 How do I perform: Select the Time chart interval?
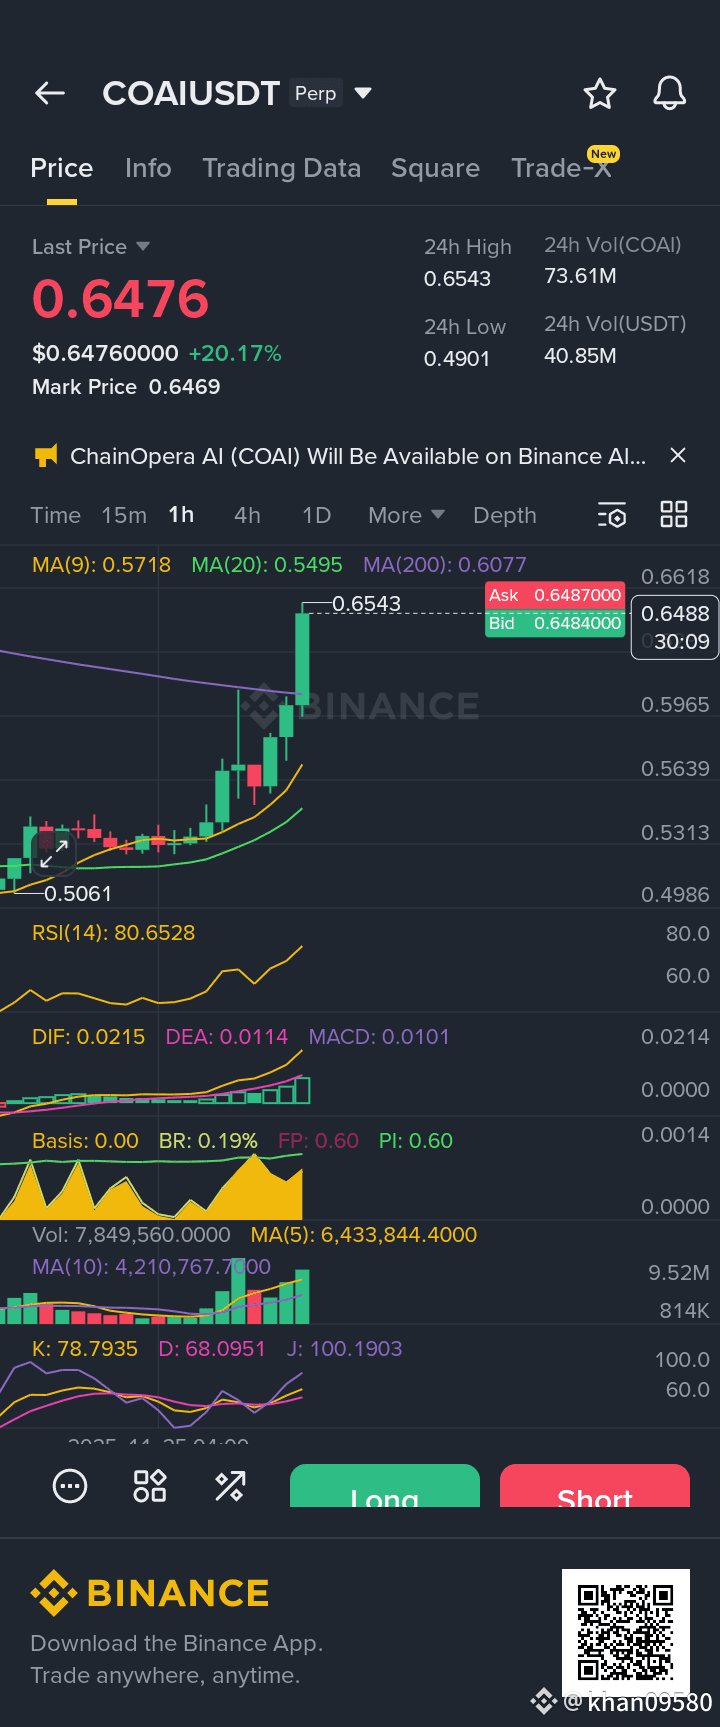[56, 515]
